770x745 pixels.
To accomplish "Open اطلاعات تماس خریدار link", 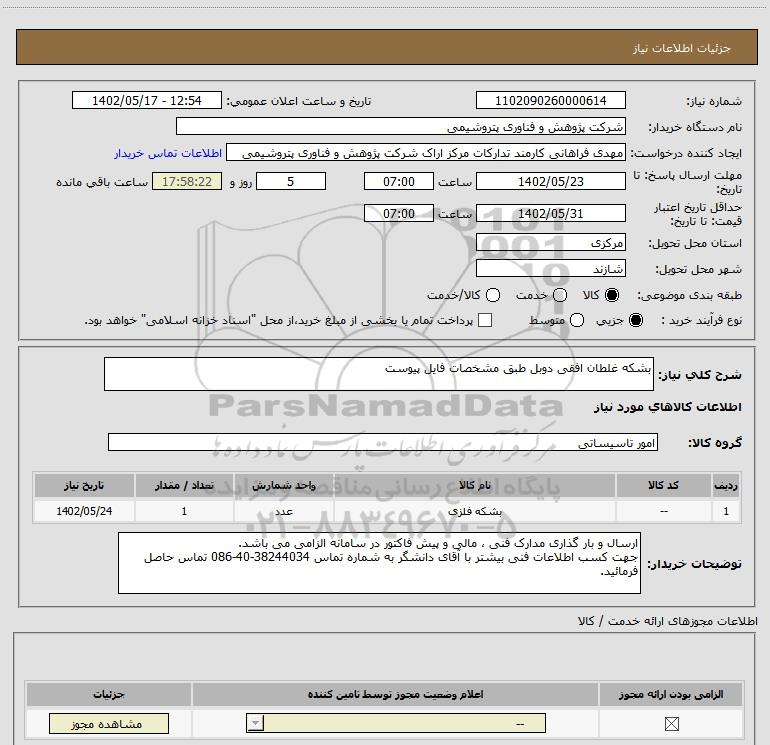I will [x=168, y=153].
